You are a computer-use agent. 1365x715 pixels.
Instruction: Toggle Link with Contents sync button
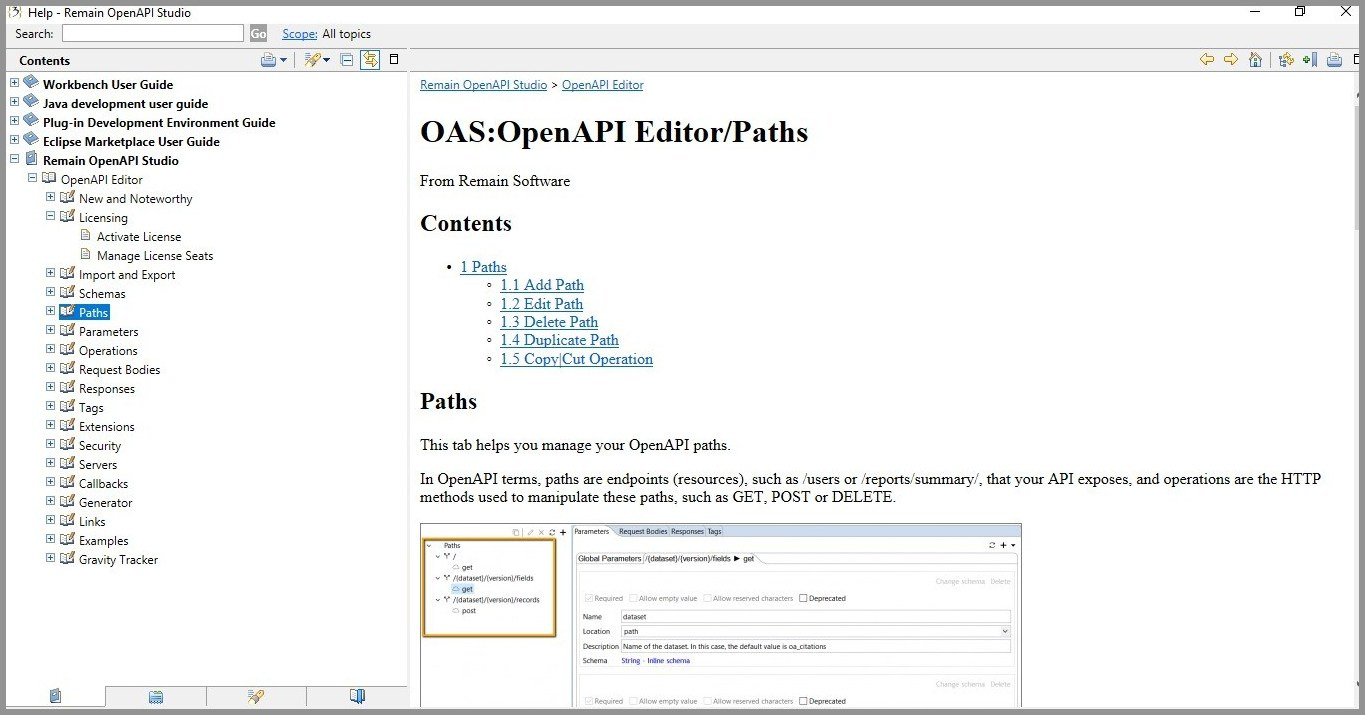370,60
